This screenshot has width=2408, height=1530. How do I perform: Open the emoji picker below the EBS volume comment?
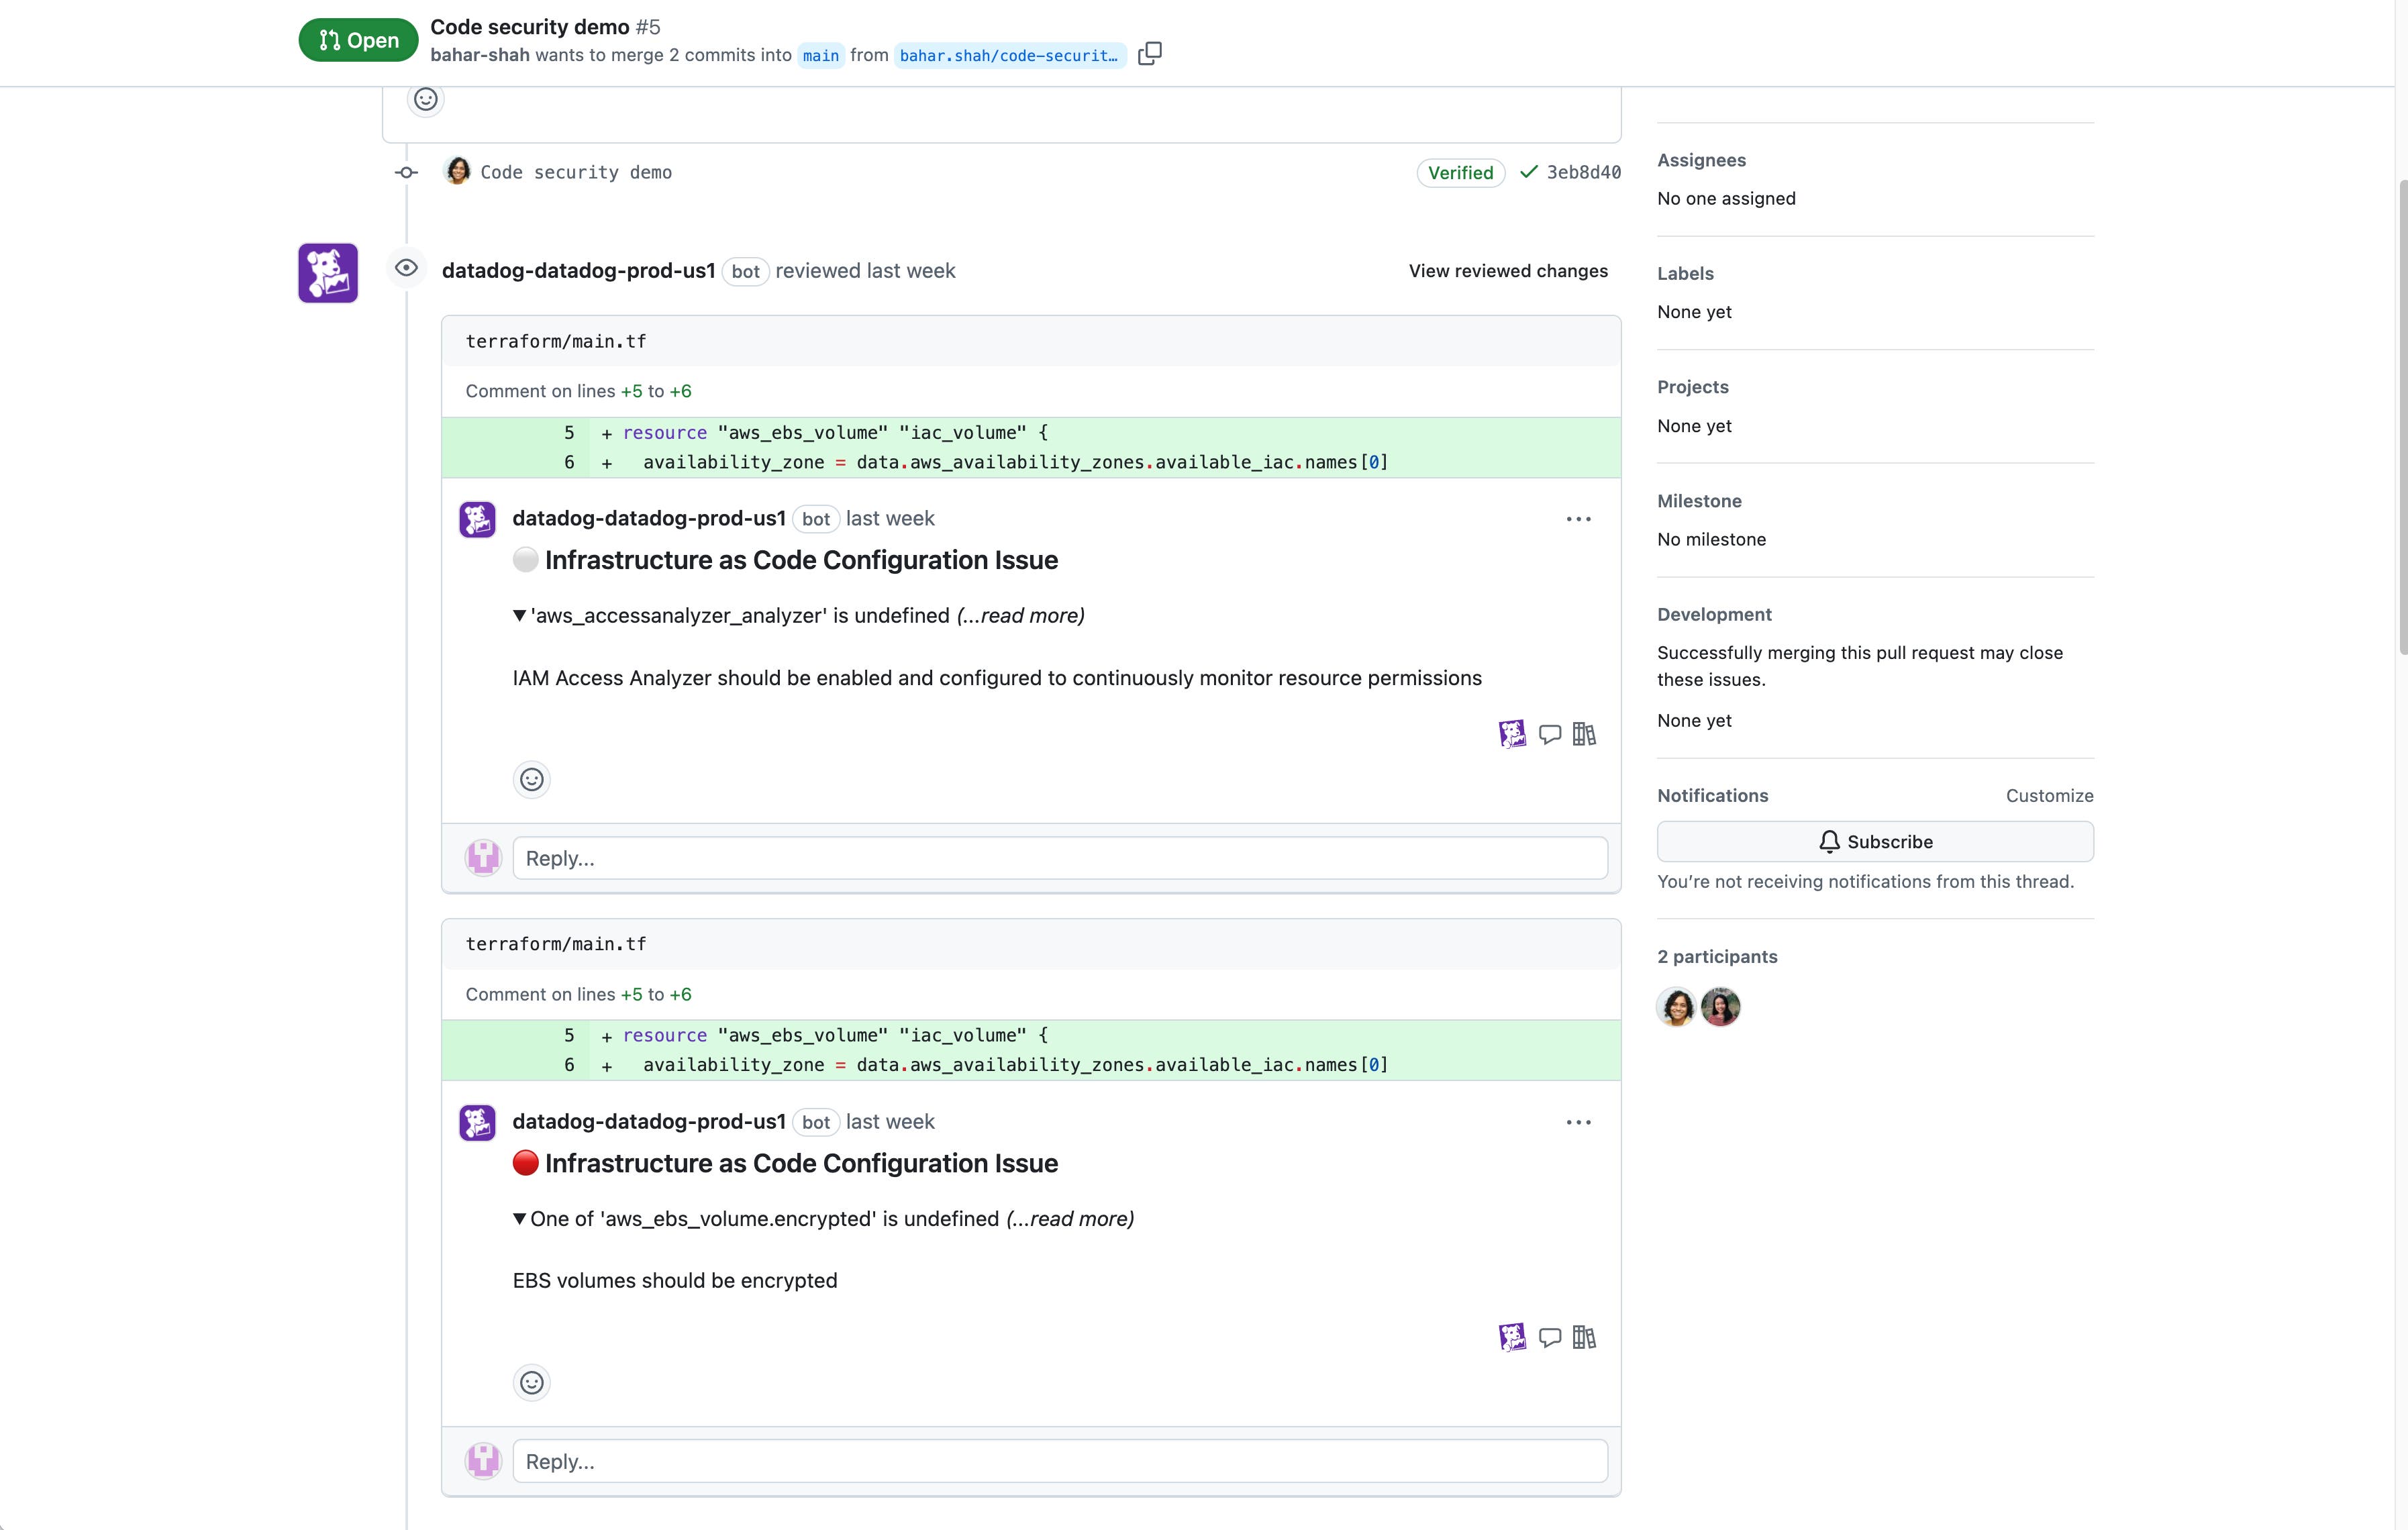(x=531, y=1382)
